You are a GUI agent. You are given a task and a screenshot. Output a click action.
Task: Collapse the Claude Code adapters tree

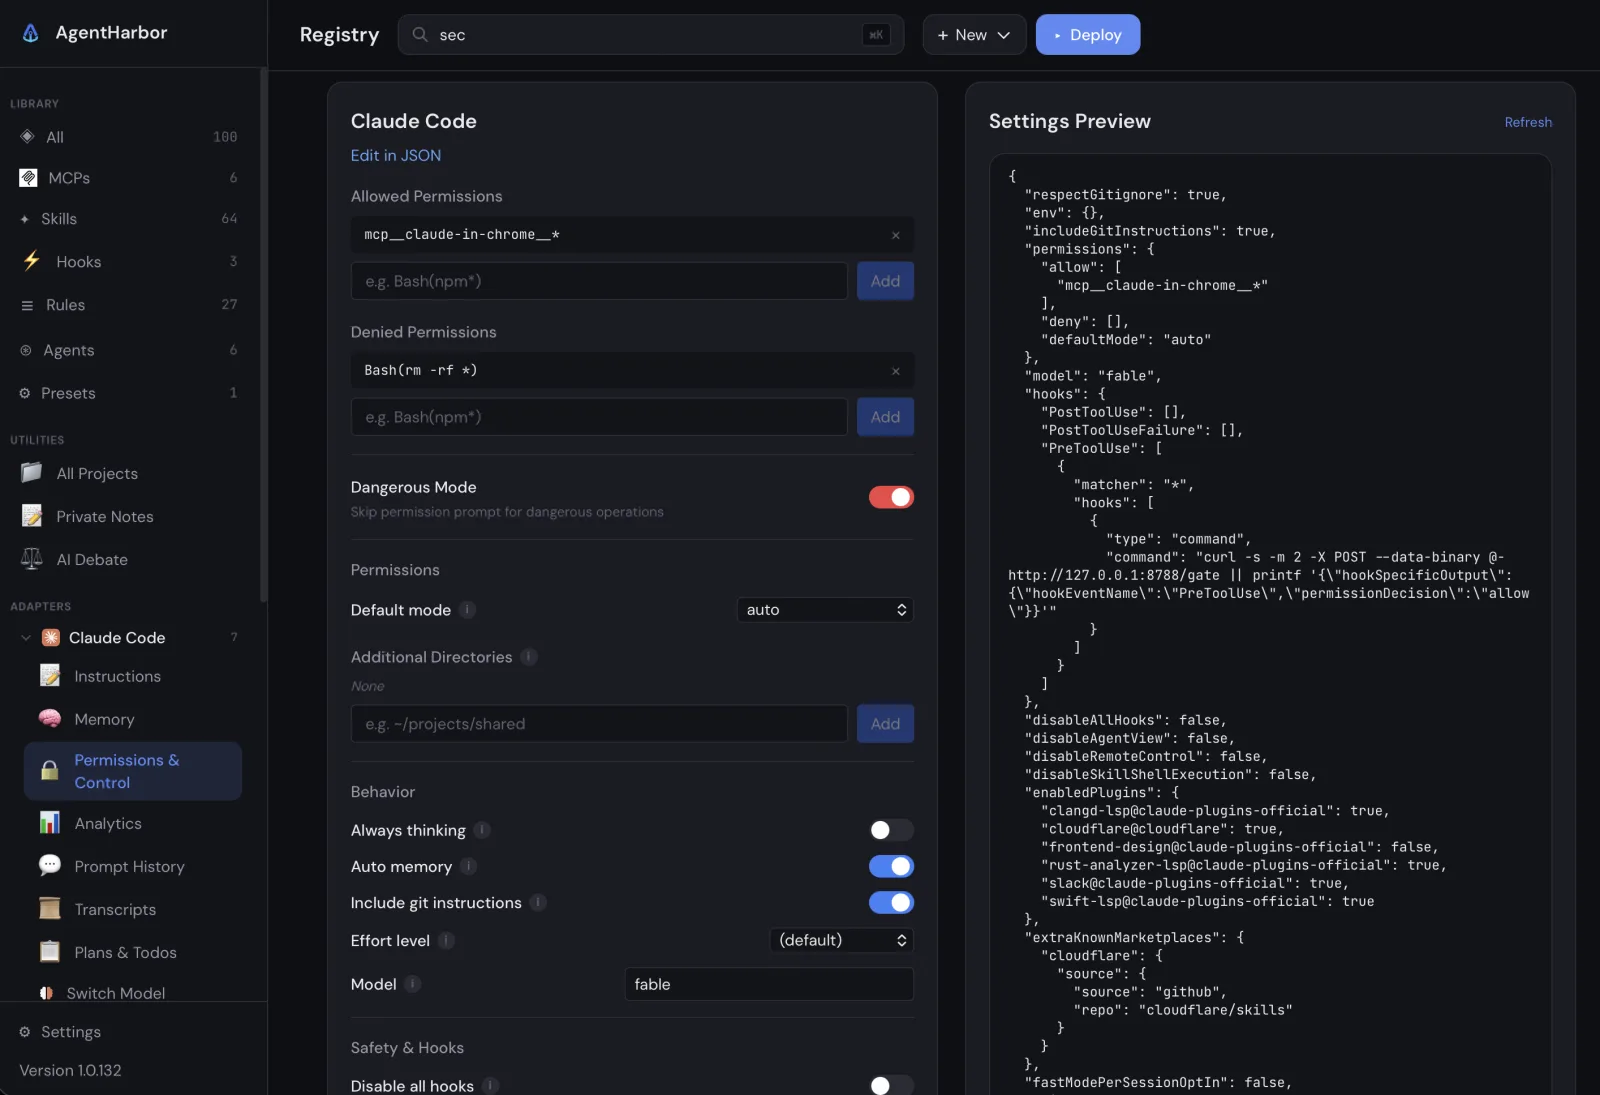pos(25,637)
